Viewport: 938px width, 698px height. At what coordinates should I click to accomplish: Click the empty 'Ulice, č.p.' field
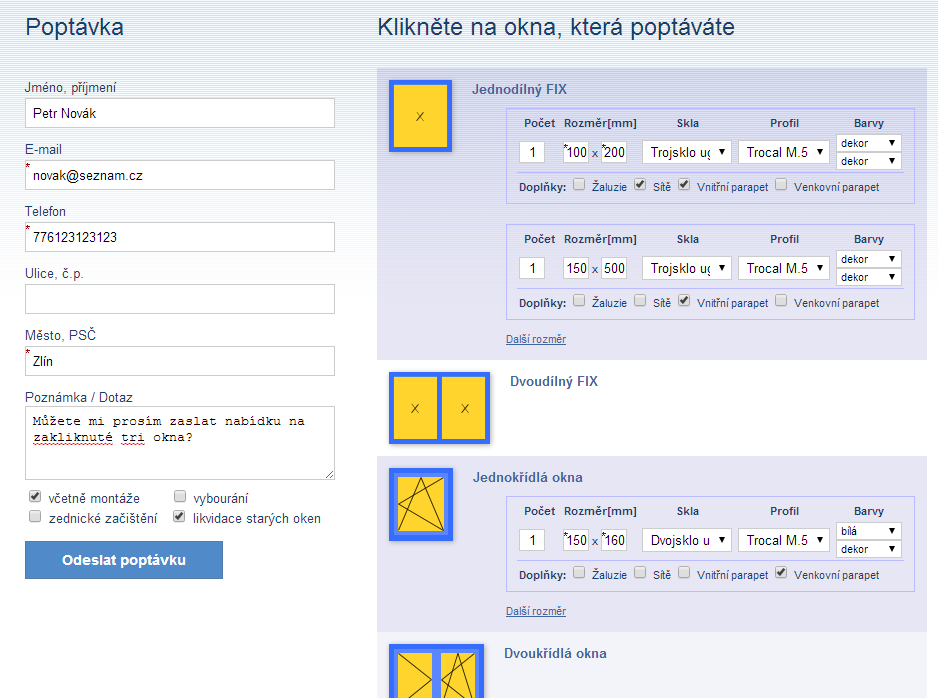click(180, 299)
